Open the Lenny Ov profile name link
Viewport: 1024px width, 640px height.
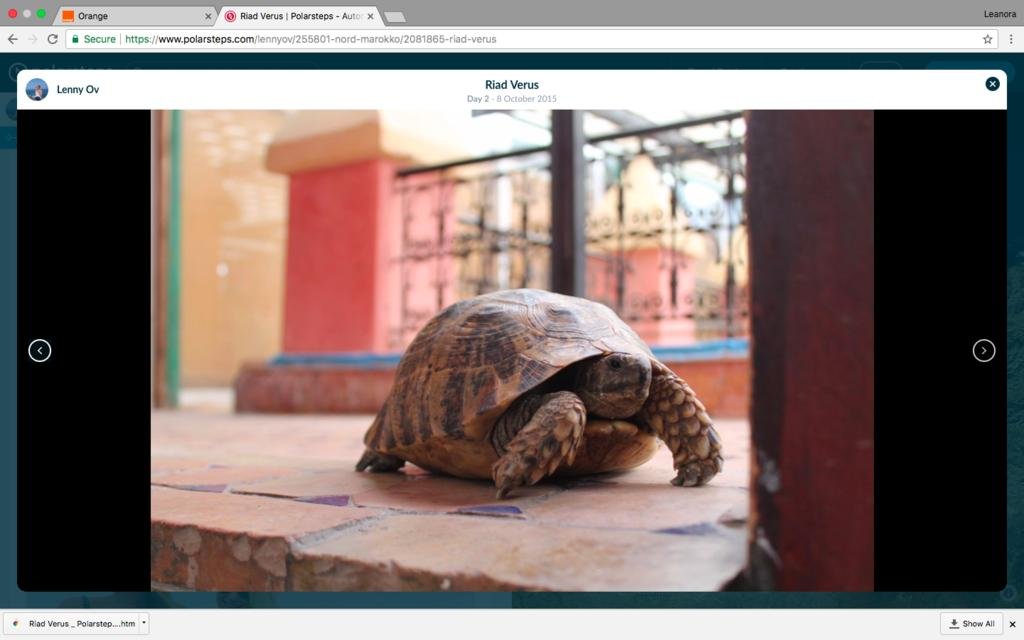point(78,89)
